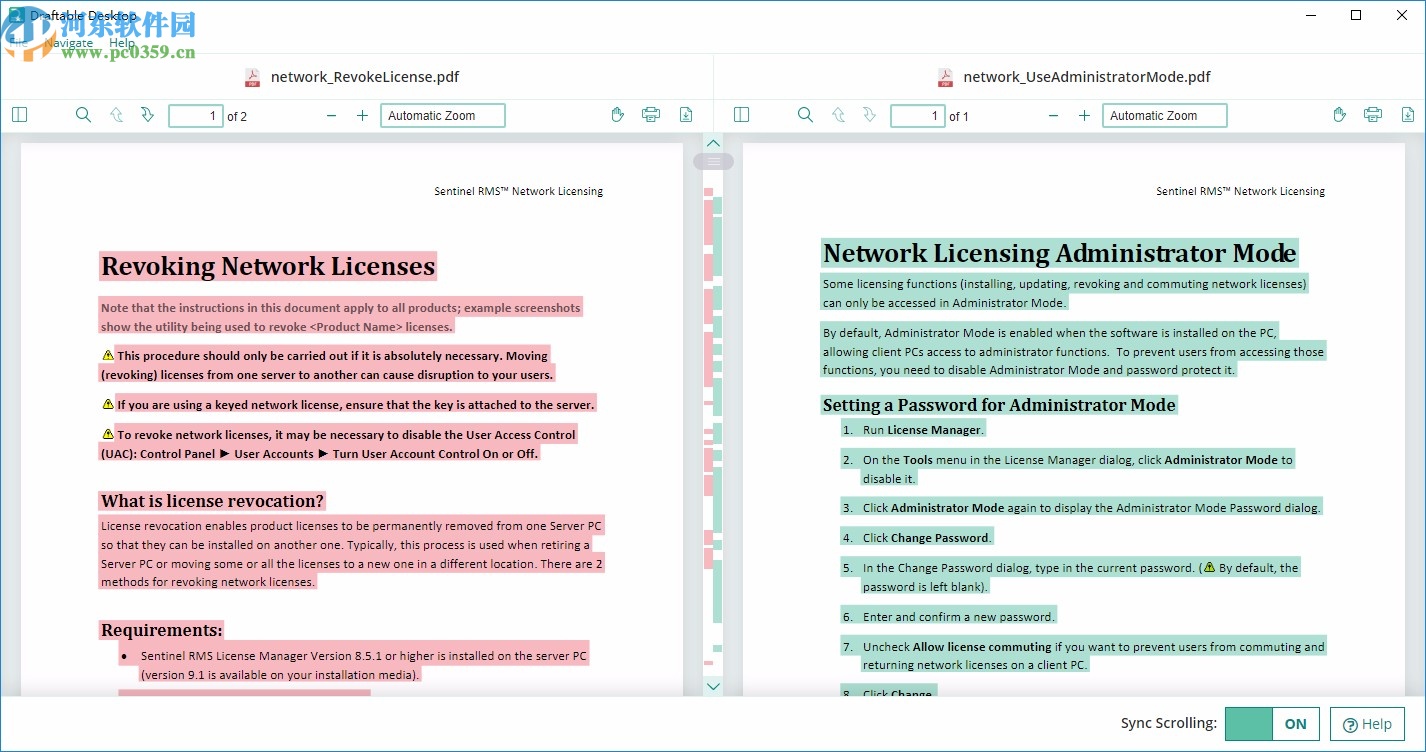
Task: Jump to previous change with up chevron
Action: pos(713,143)
